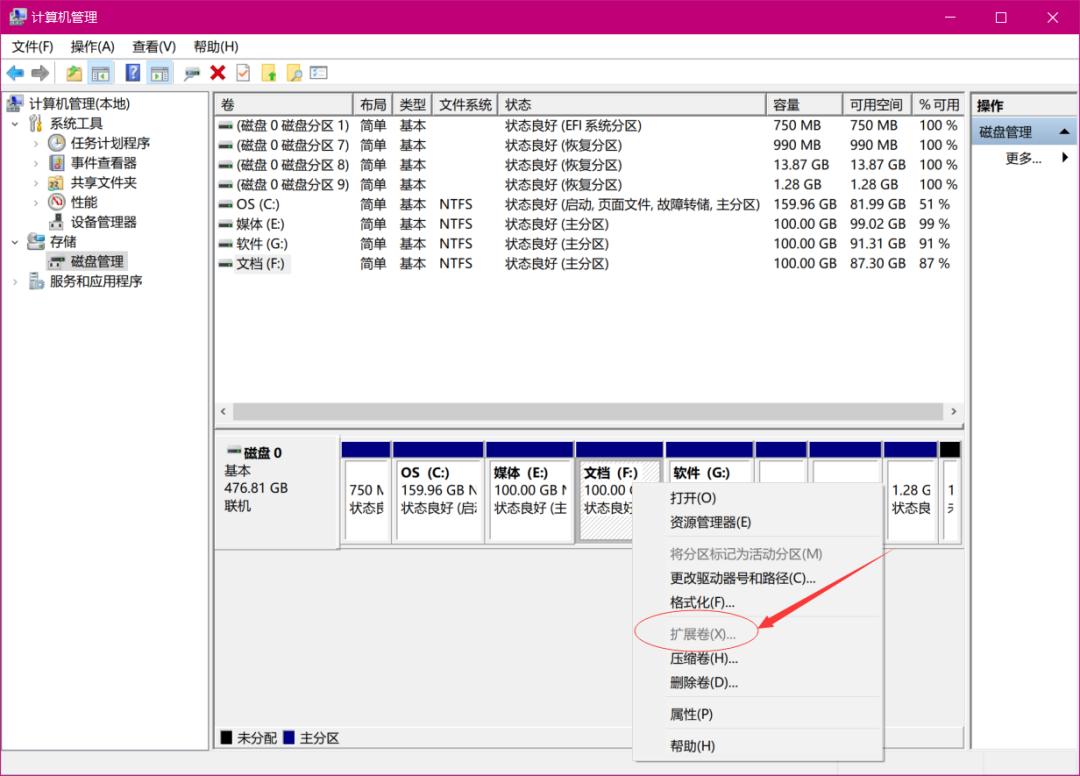Open the 查看(V) menu
Viewport: 1080px width, 776px height.
tap(154, 47)
